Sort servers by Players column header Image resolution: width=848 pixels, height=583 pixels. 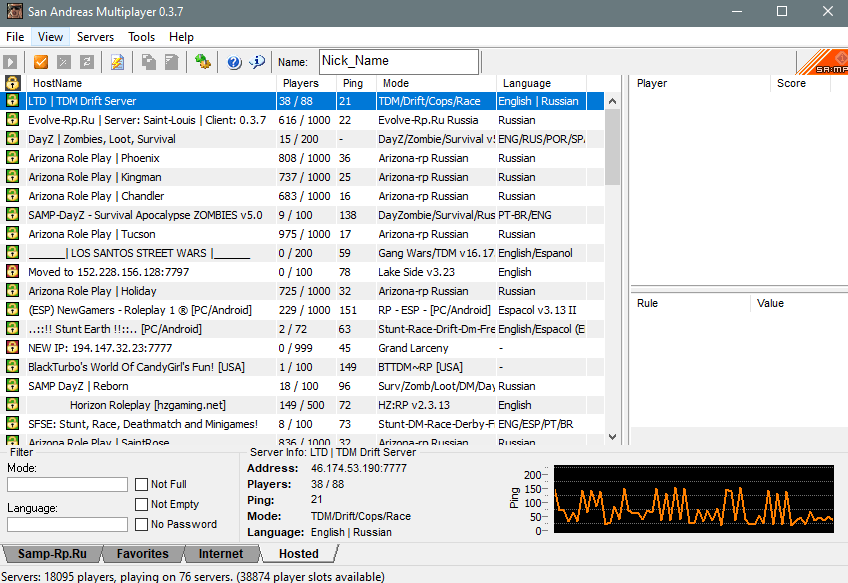307,83
